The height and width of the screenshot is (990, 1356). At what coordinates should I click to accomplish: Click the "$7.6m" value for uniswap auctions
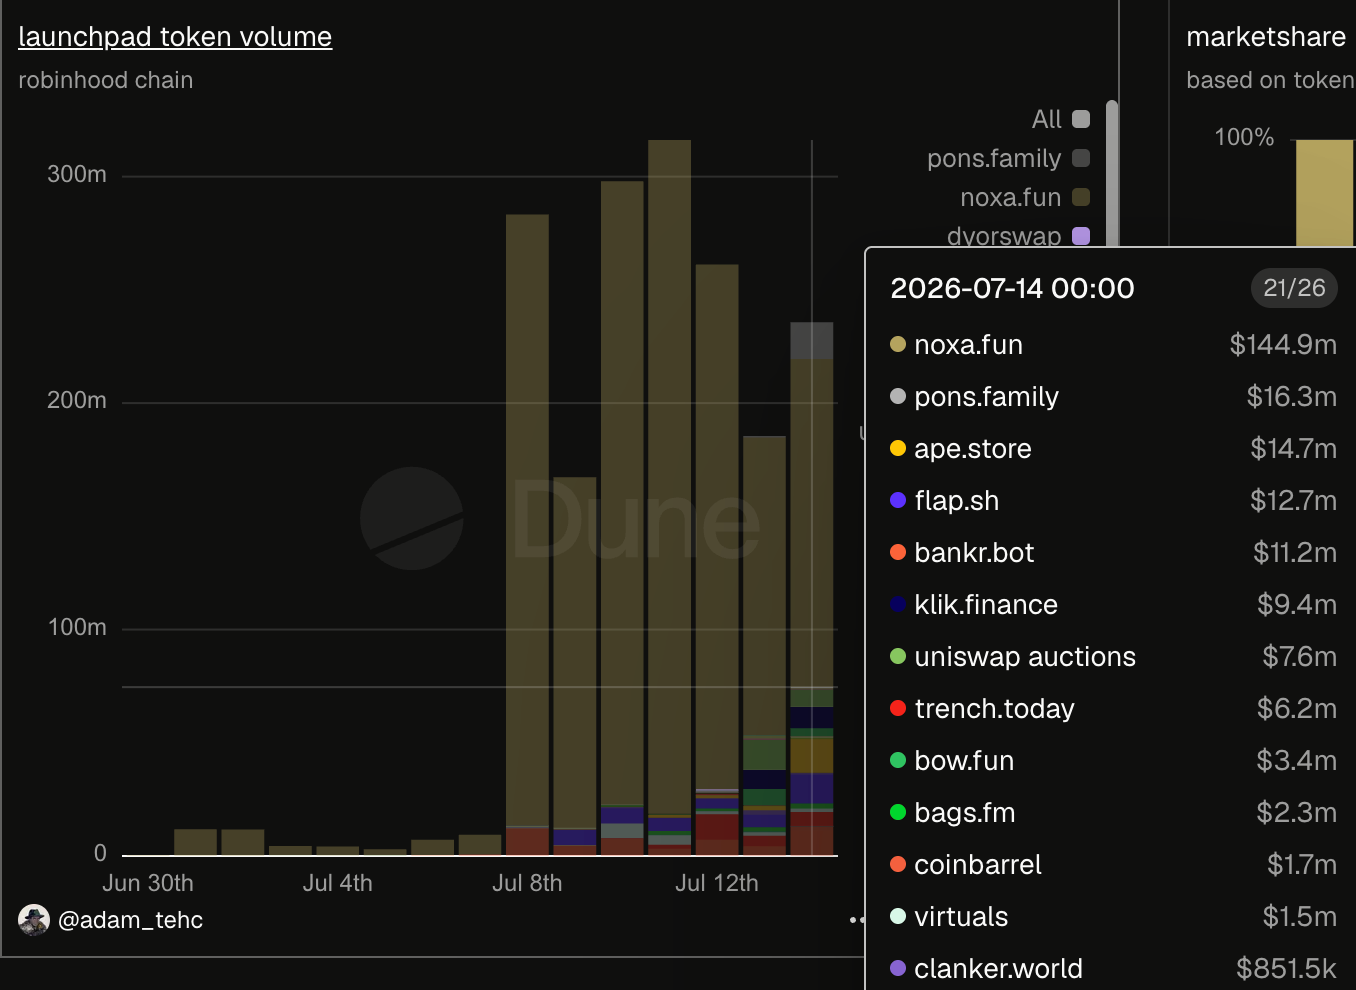1299,657
